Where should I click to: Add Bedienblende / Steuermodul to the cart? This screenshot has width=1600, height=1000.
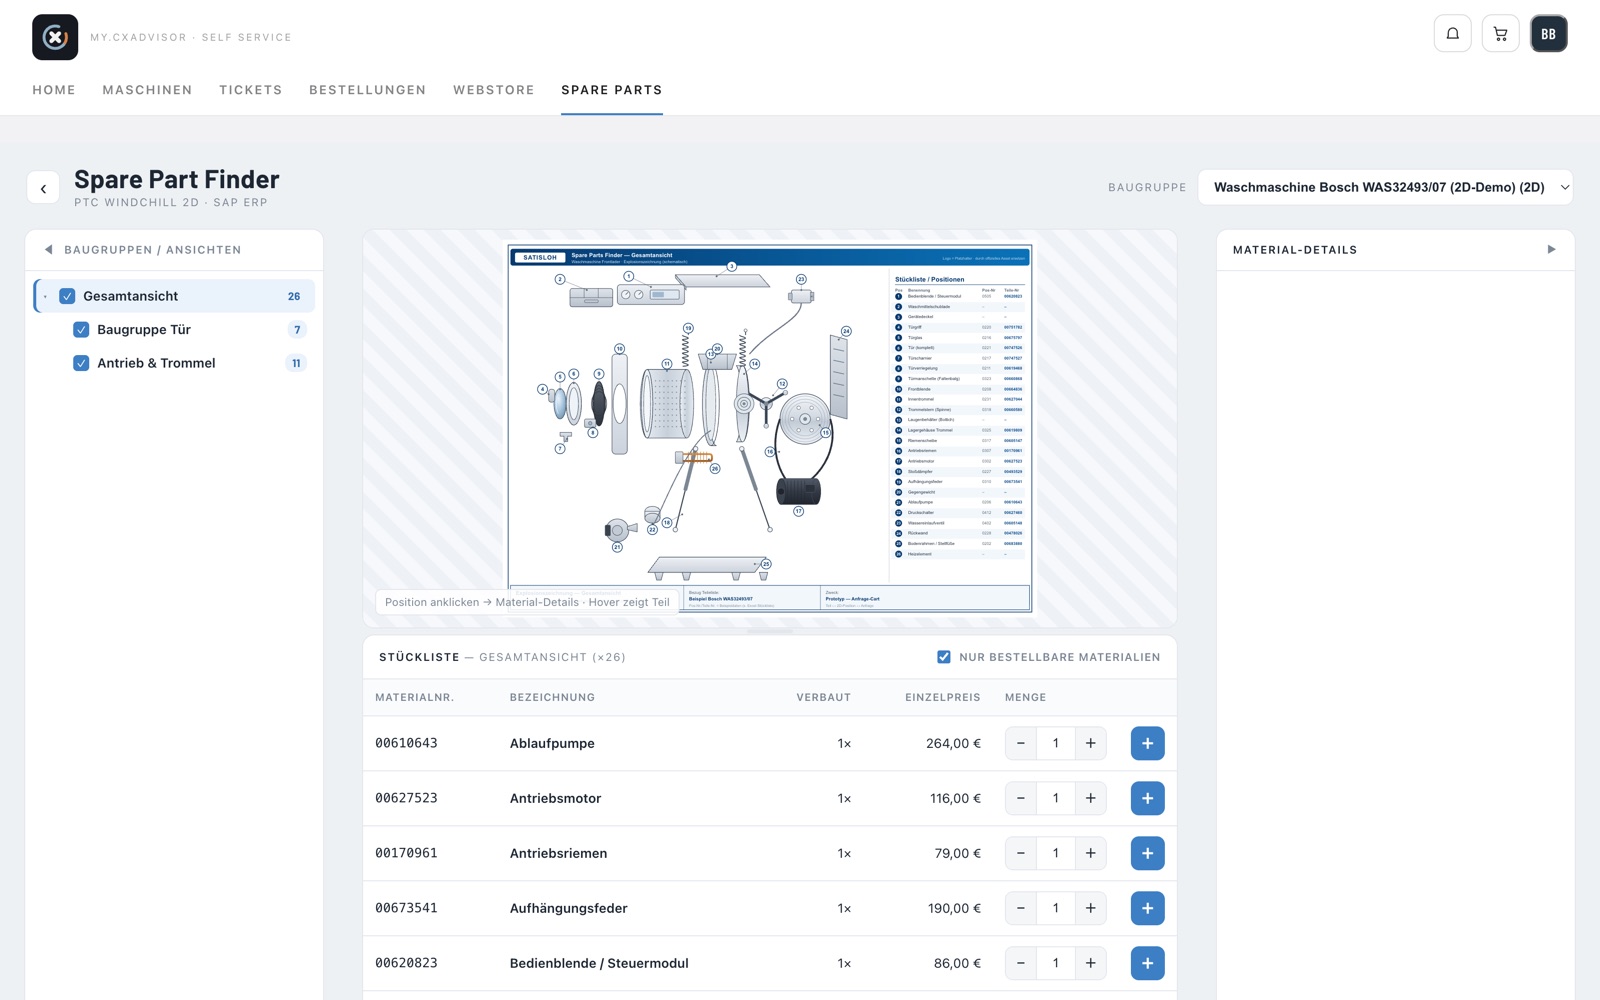coord(1147,963)
